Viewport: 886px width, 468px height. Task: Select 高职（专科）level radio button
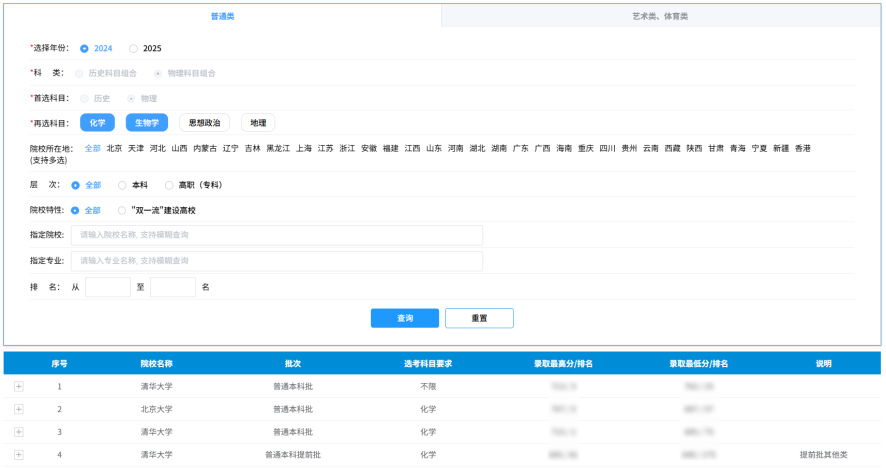[169, 185]
